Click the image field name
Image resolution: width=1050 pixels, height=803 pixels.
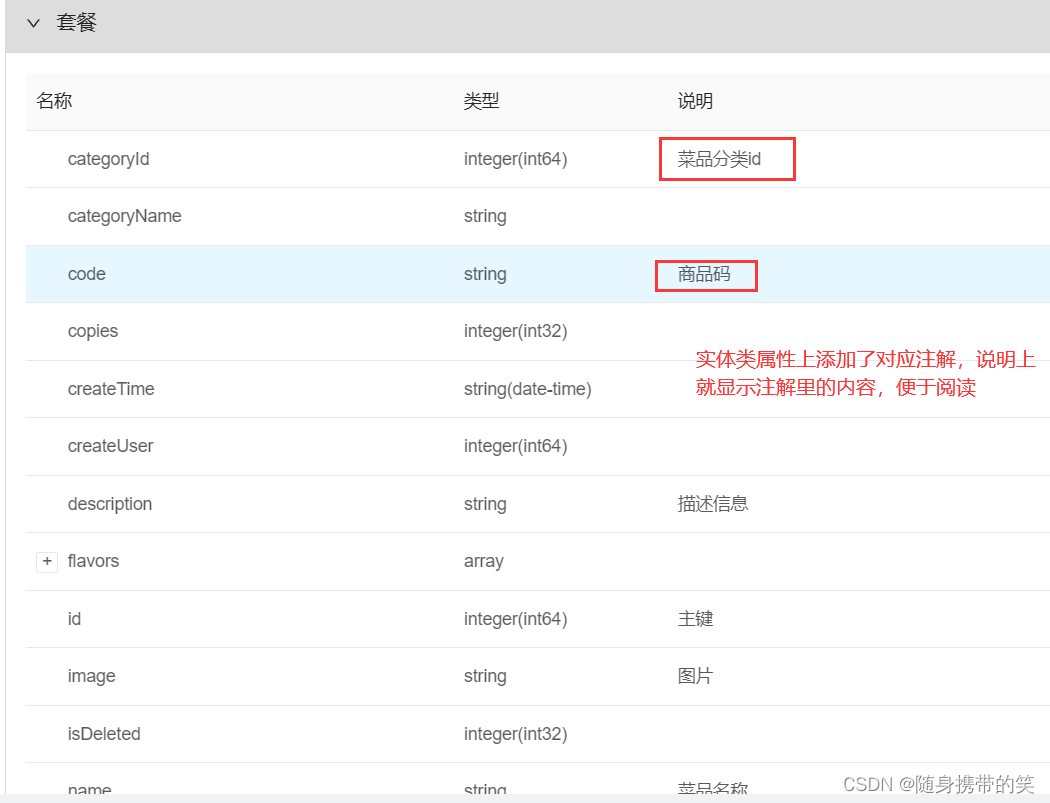pyautogui.click(x=92, y=676)
